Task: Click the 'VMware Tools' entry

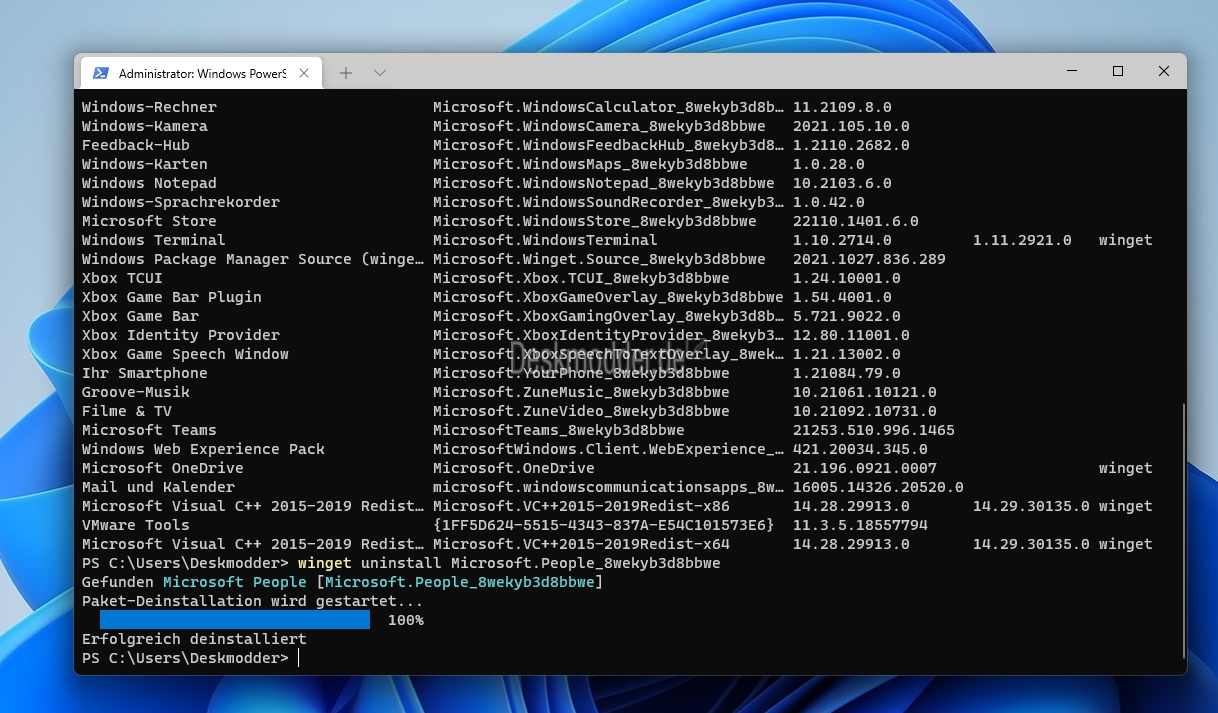Action: tap(136, 525)
